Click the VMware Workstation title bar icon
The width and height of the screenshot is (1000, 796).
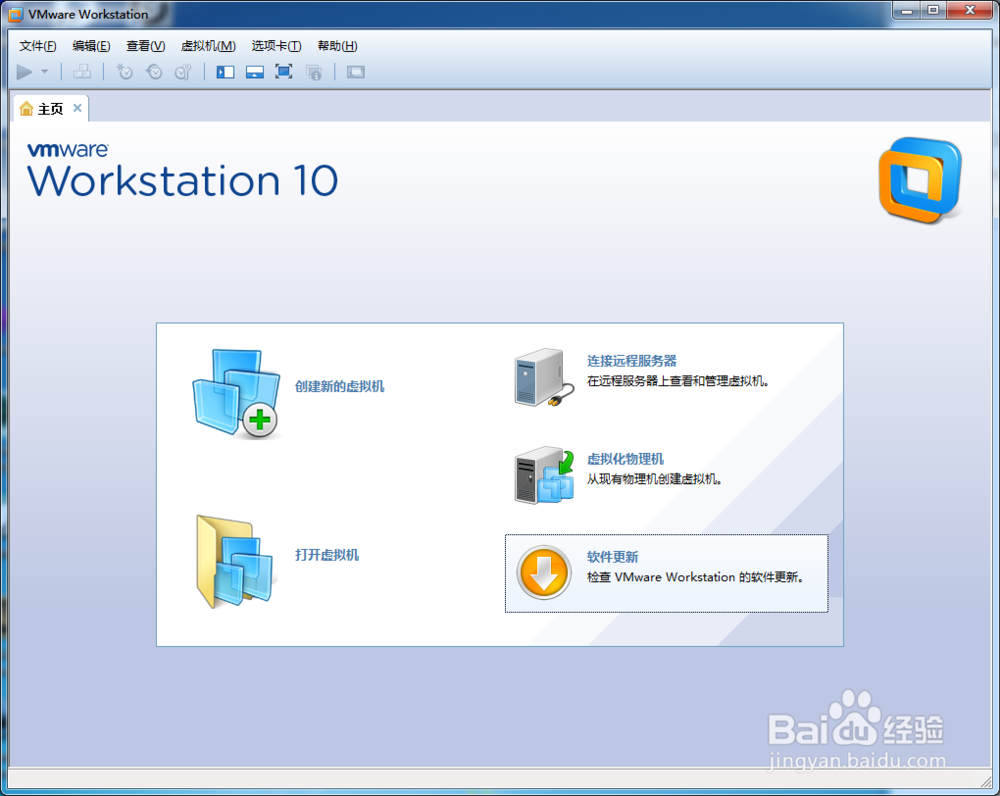tap(15, 14)
